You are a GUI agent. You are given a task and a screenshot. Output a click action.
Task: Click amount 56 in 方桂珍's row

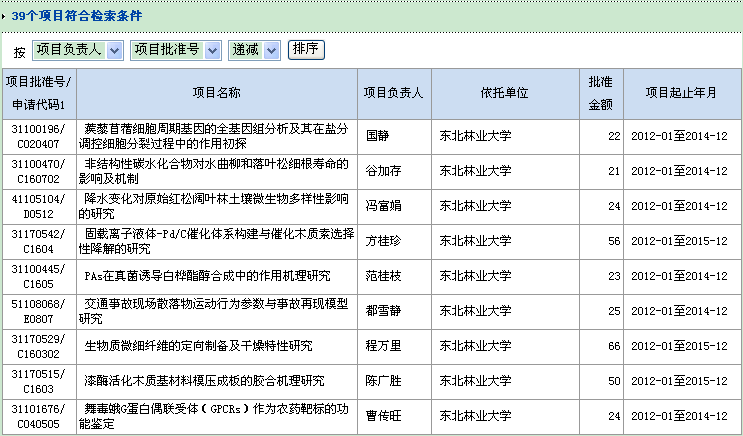pyautogui.click(x=614, y=241)
